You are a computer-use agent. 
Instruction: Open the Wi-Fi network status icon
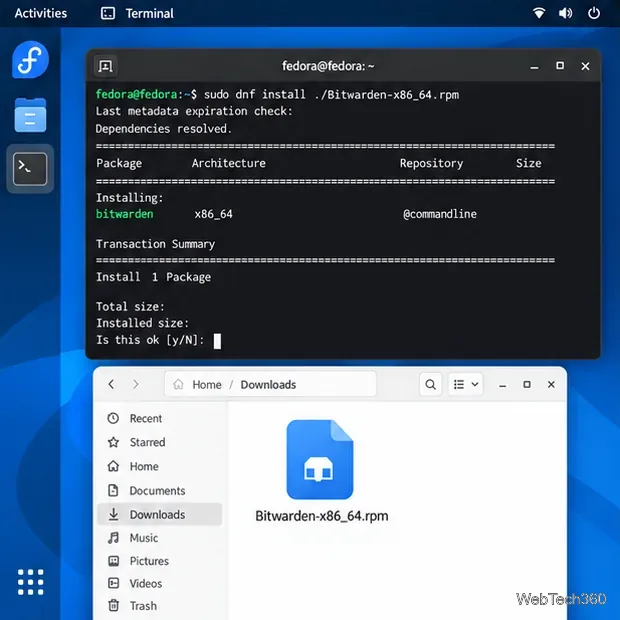coord(539,13)
